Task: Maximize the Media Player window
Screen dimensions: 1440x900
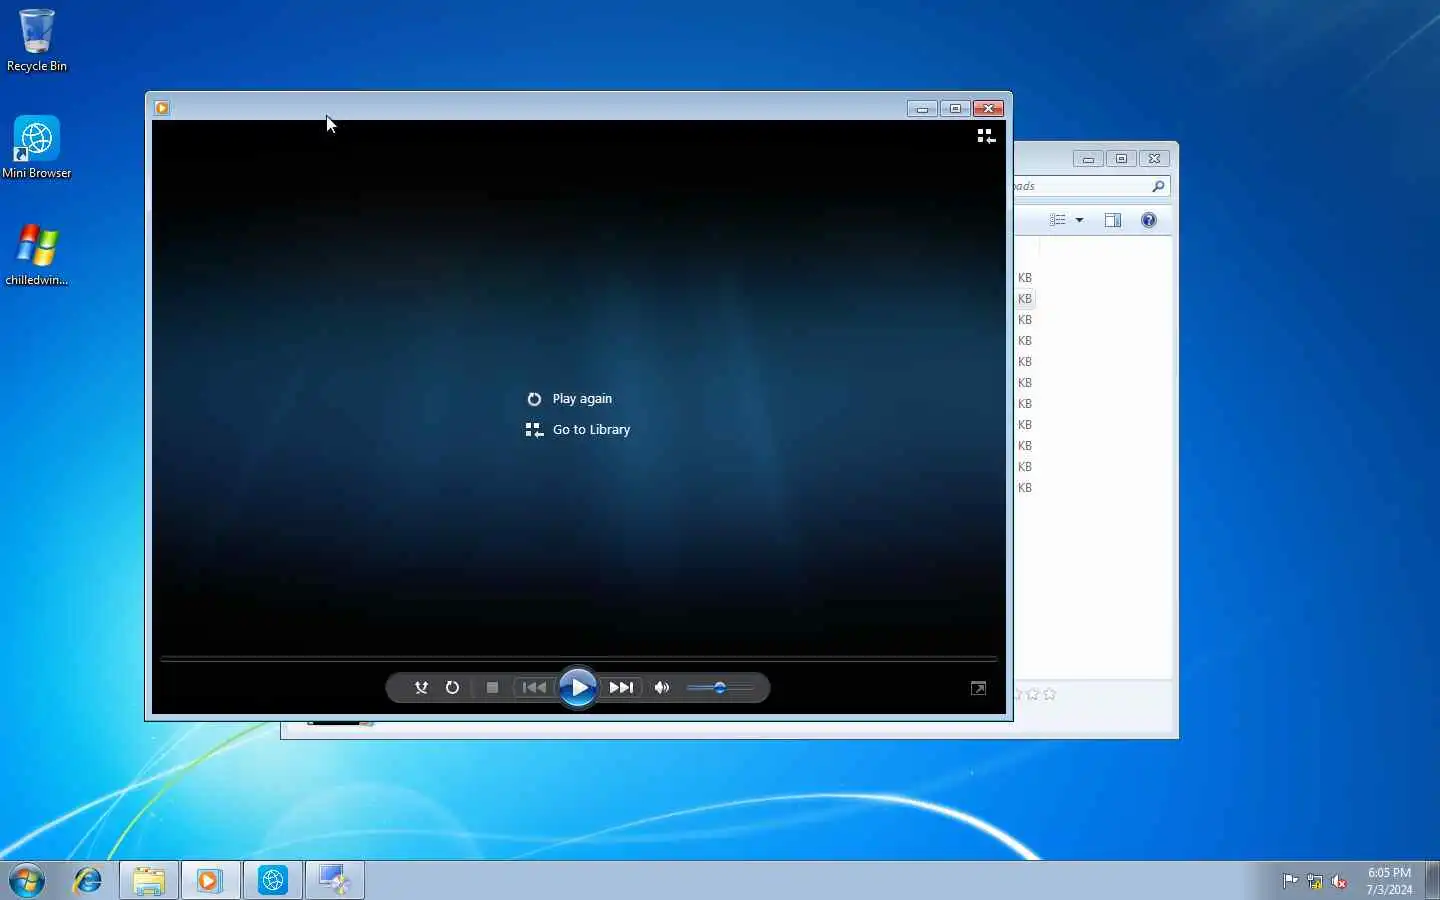Action: pyautogui.click(x=955, y=108)
